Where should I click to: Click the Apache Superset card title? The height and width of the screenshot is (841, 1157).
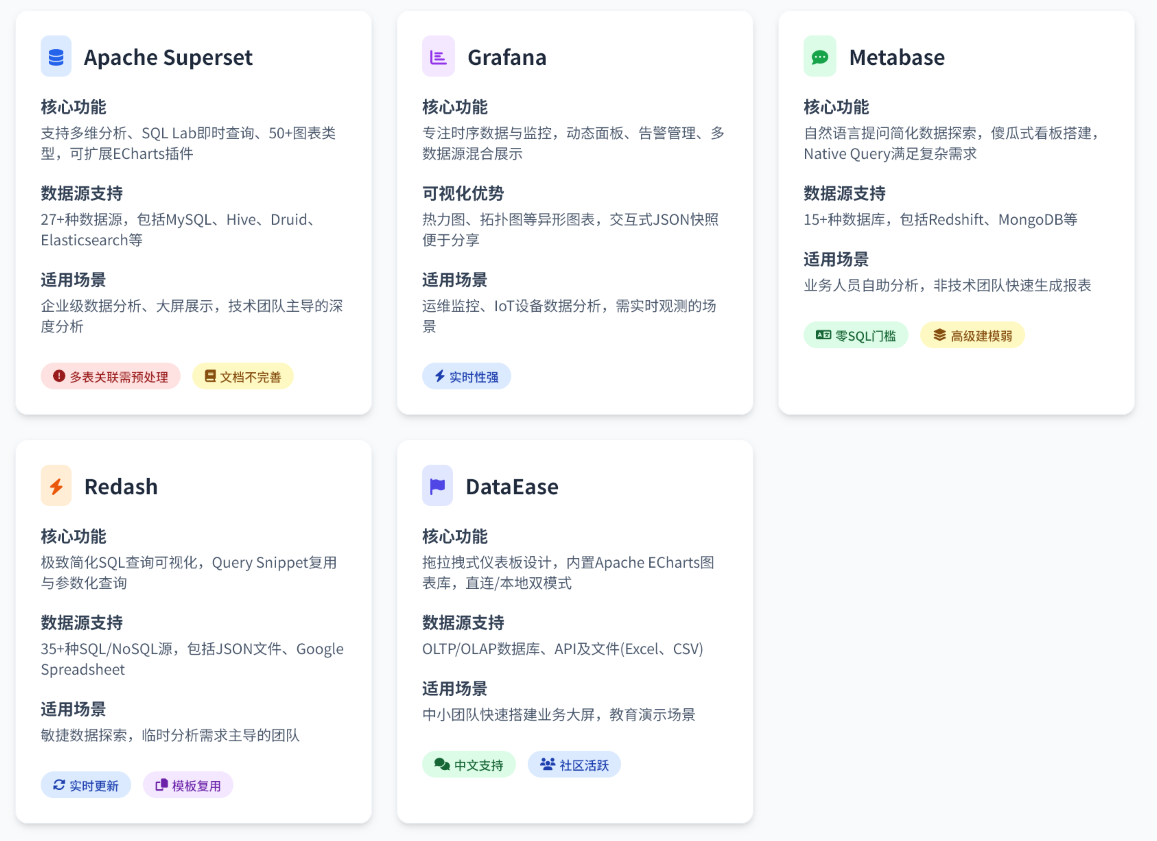pyautogui.click(x=168, y=57)
